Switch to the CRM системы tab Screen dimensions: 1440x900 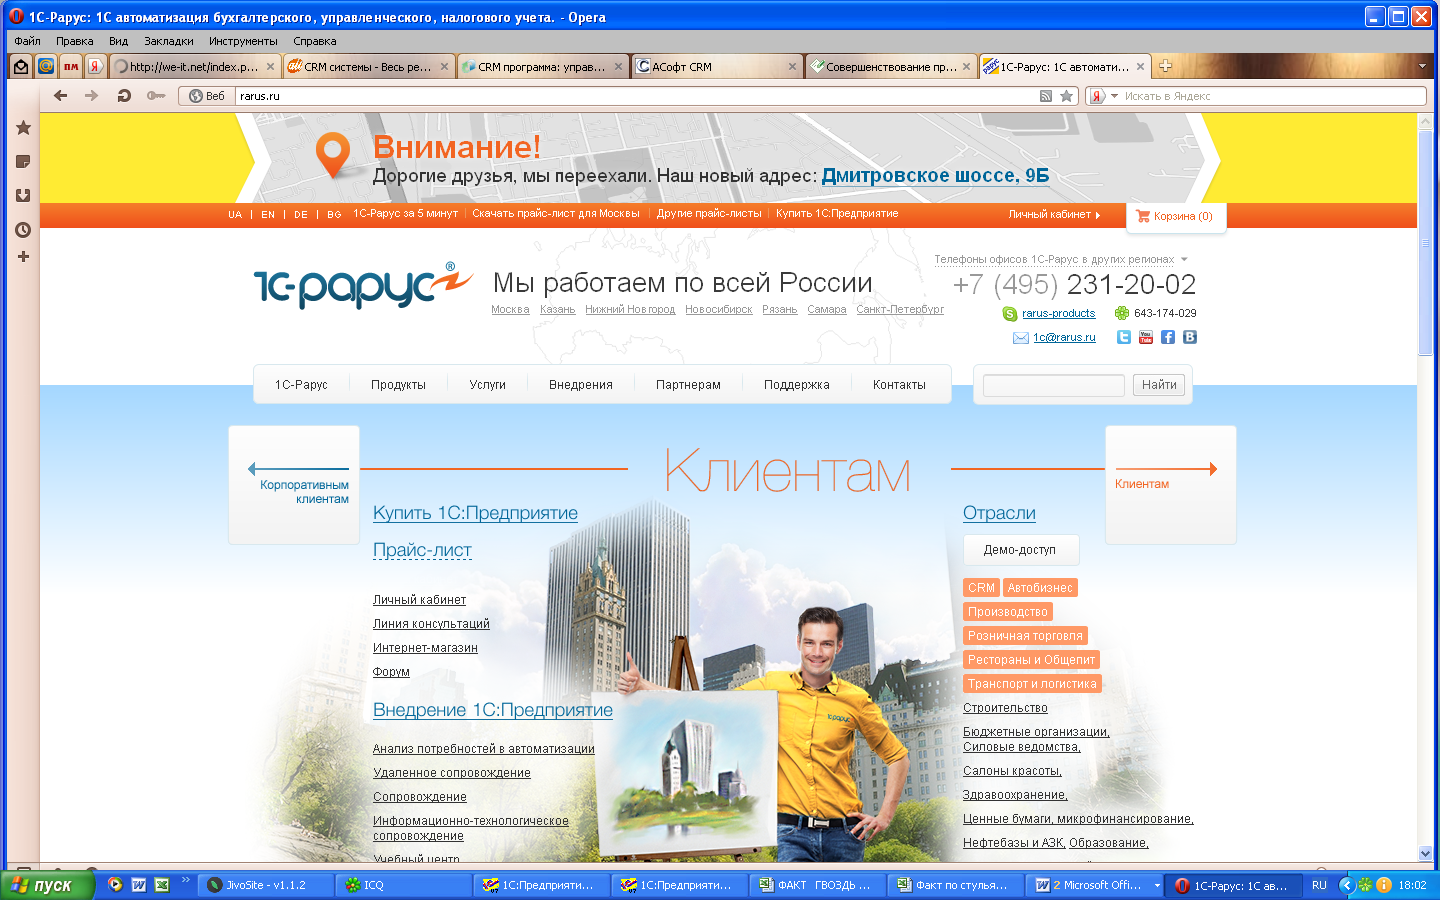368,67
